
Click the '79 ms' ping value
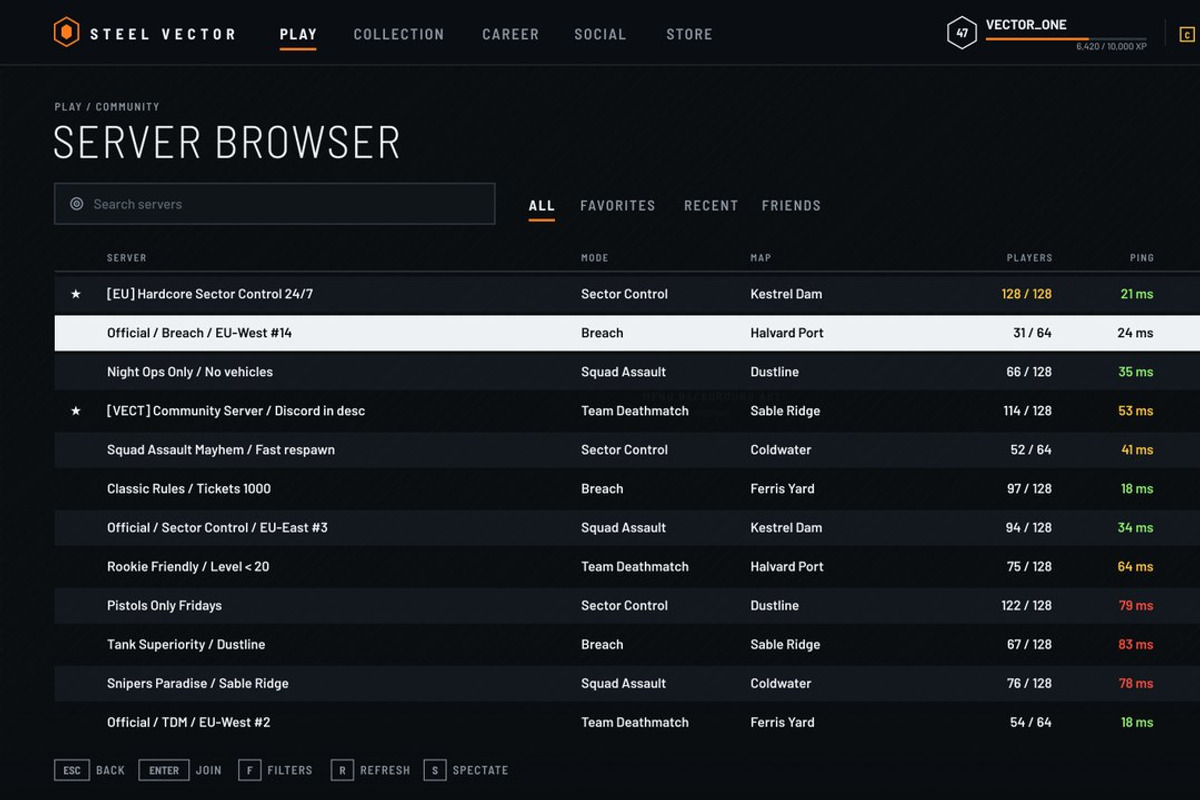click(1136, 606)
